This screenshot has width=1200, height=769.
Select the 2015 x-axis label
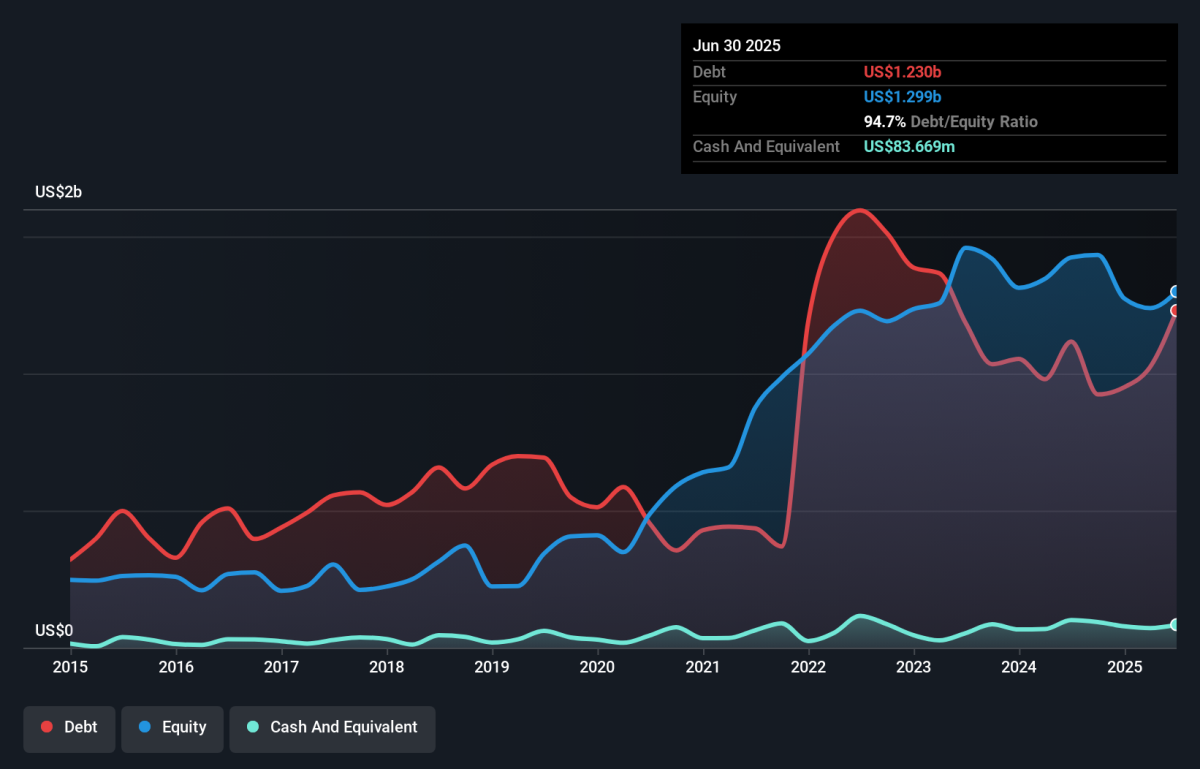coord(70,666)
